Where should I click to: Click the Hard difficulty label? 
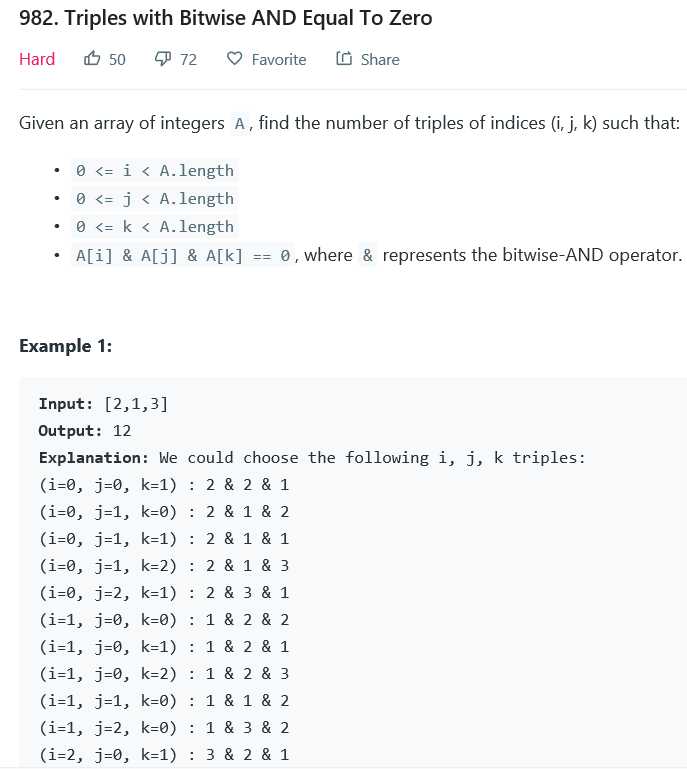37,59
